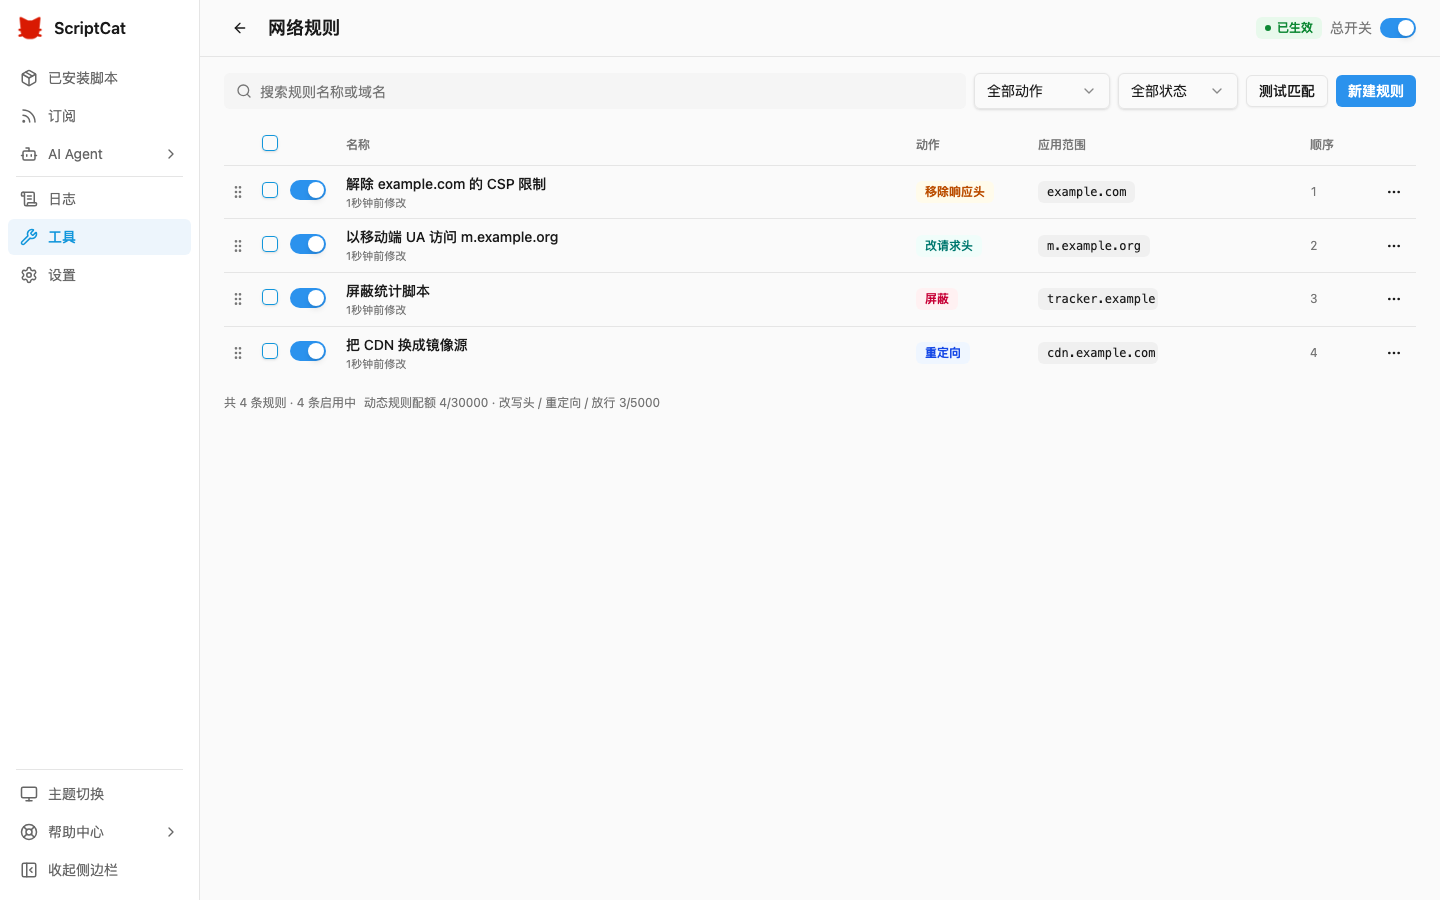The width and height of the screenshot is (1440, 900).
Task: Grab drag handle of CDN 镜像源 rule
Action: pos(238,353)
